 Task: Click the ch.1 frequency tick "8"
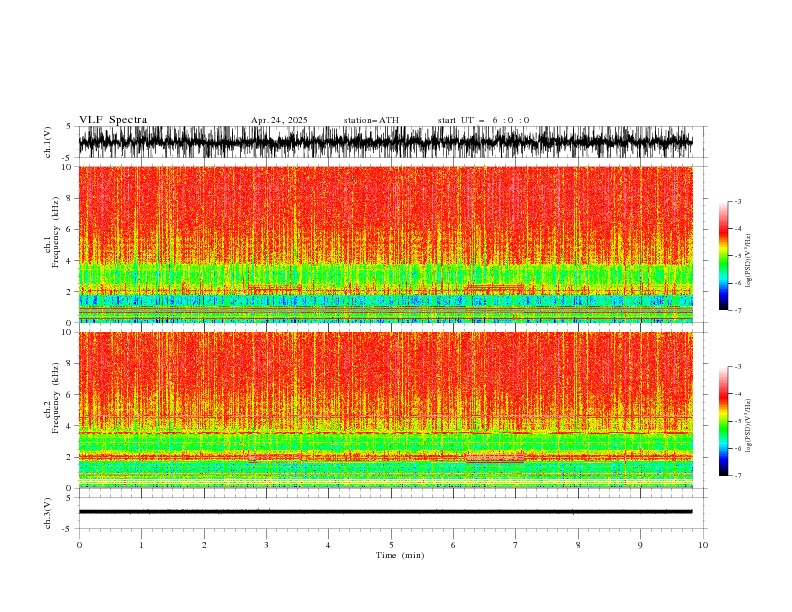pos(69,198)
